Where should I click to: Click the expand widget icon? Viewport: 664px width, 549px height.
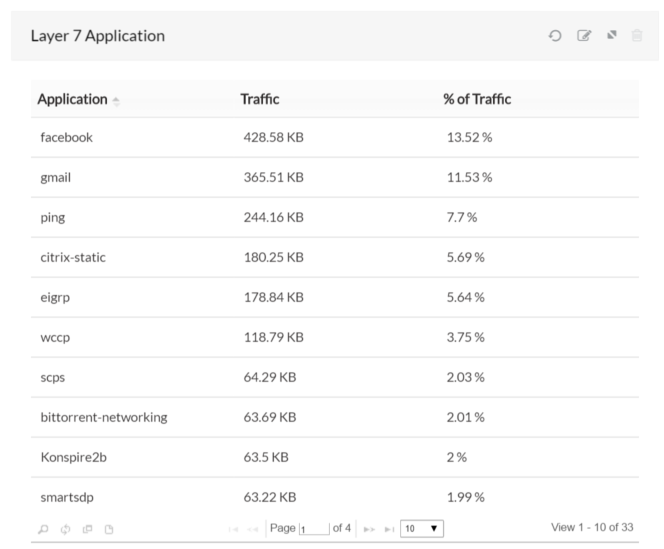pos(610,36)
